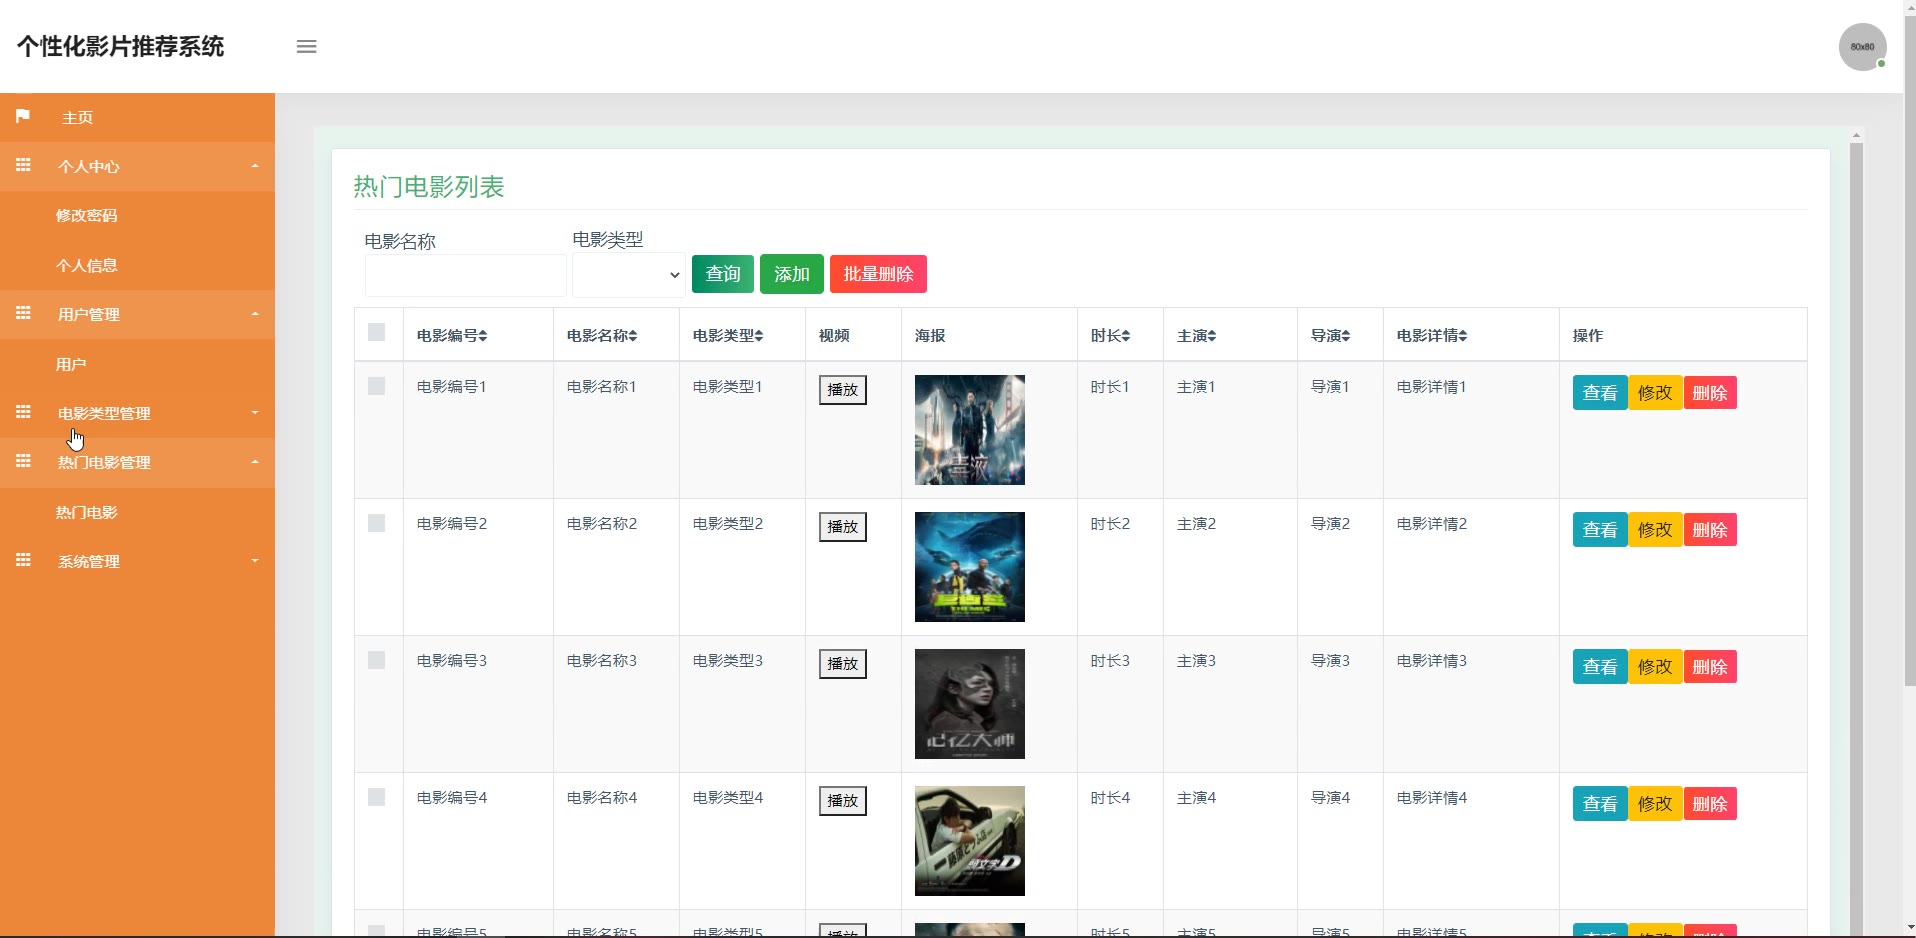
Task: Edit the 电影名称3 row with 修改
Action: coord(1655,667)
